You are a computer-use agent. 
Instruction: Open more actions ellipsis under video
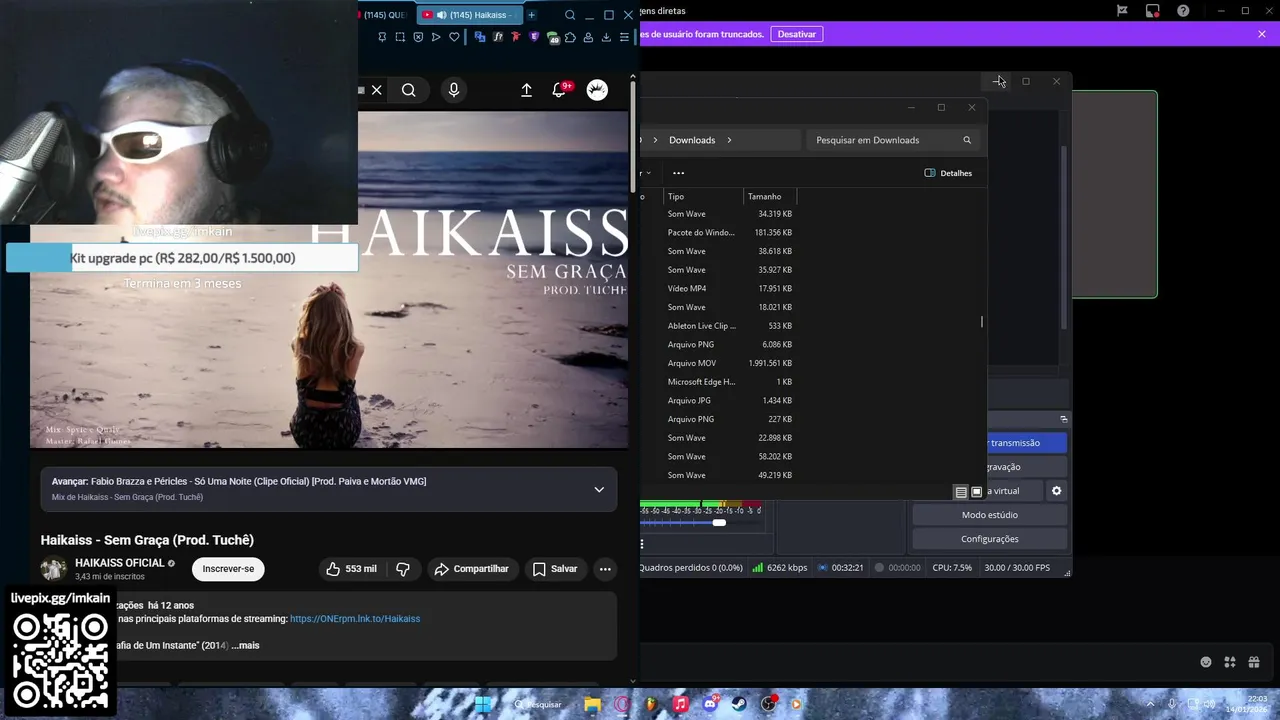coord(605,569)
